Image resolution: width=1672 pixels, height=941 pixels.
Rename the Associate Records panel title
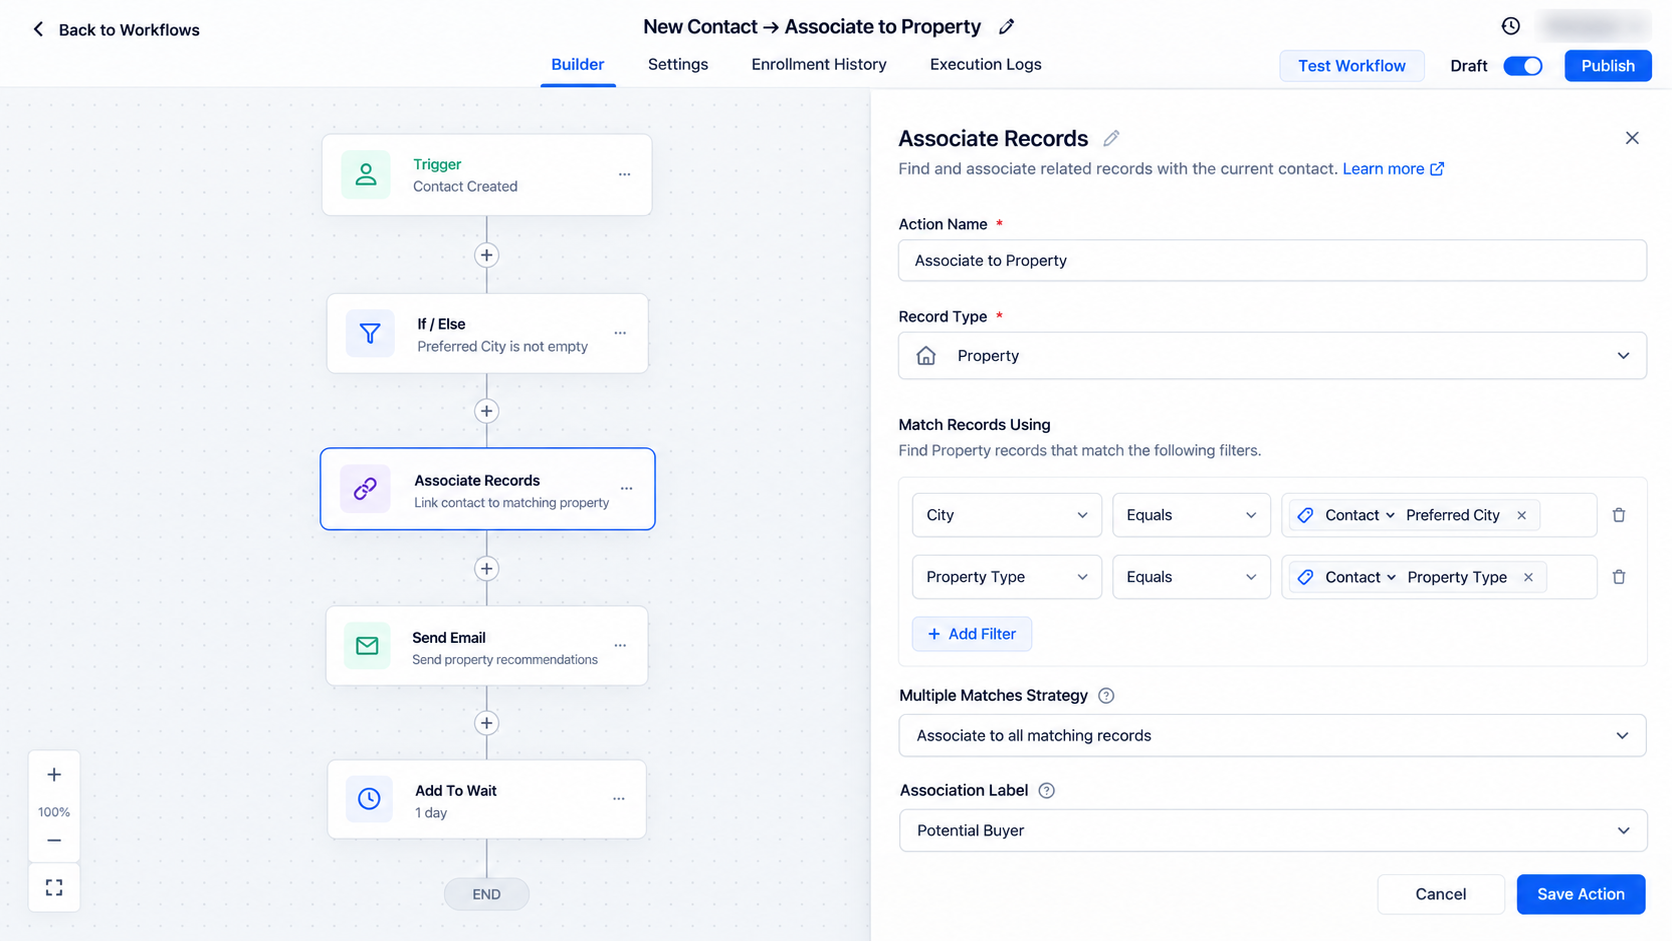[x=1111, y=138]
